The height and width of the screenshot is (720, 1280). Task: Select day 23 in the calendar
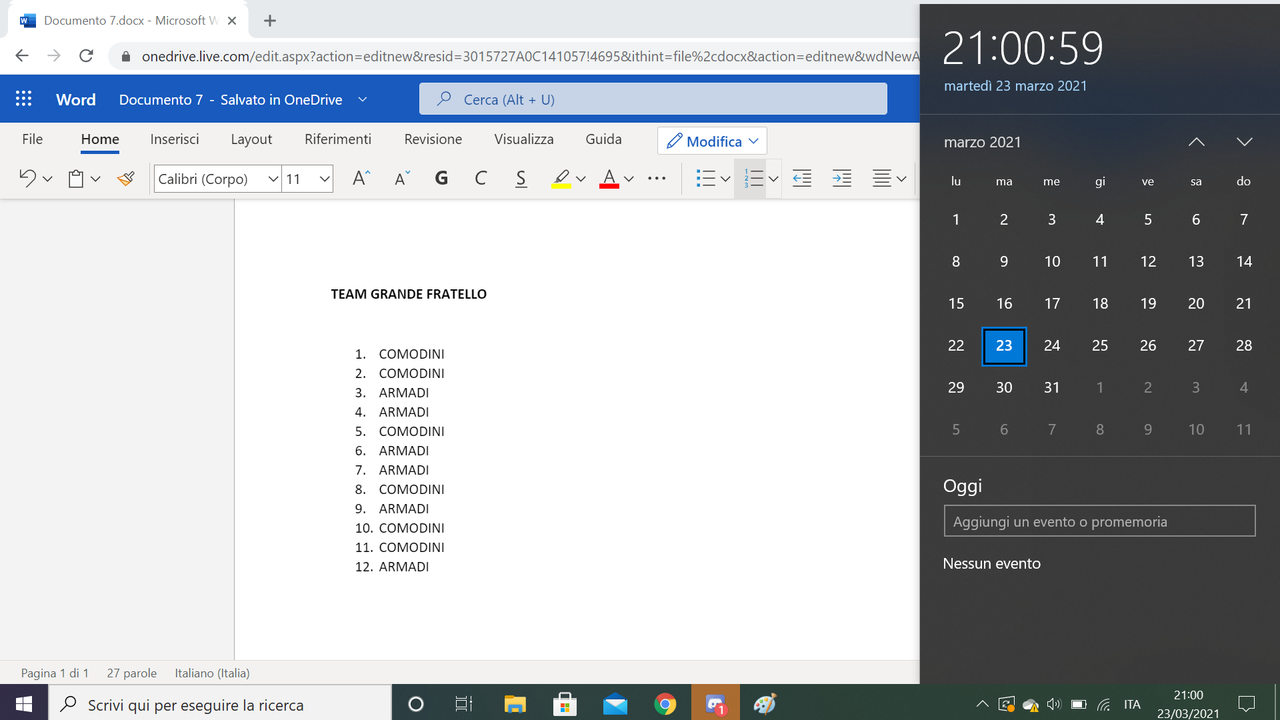coord(1004,346)
